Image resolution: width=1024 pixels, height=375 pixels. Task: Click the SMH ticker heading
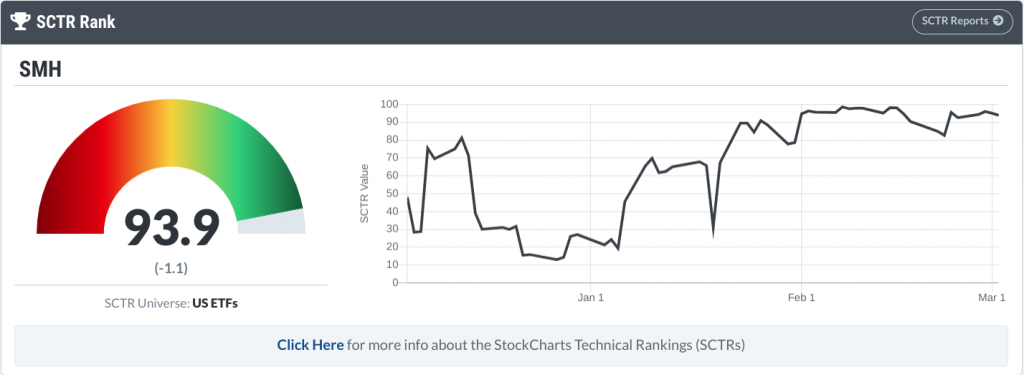[40, 70]
